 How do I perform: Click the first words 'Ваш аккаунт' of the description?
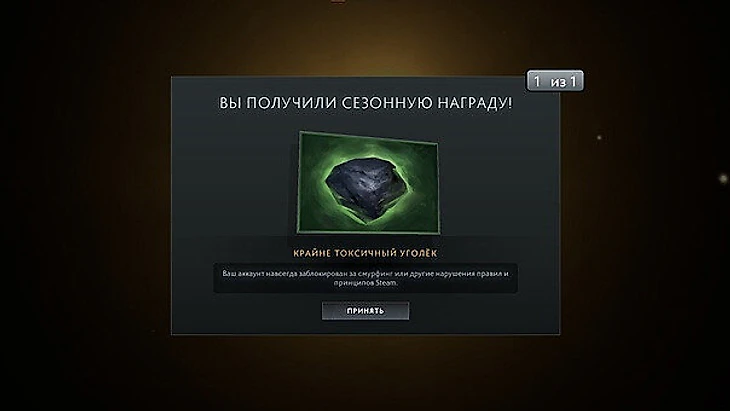pyautogui.click(x=242, y=274)
